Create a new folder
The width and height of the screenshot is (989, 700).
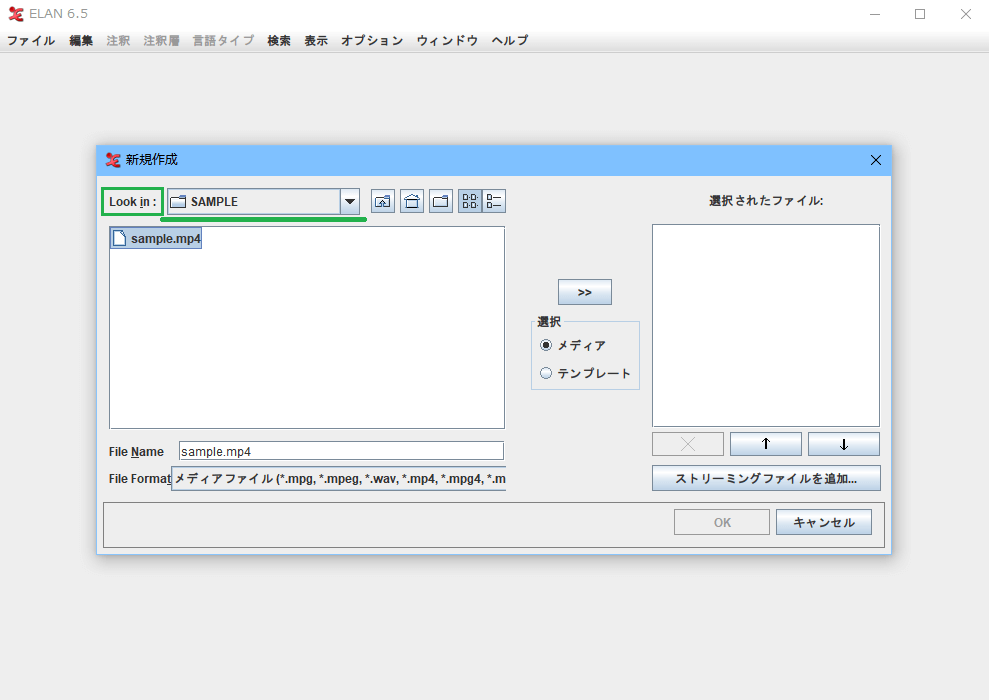pyautogui.click(x=441, y=201)
